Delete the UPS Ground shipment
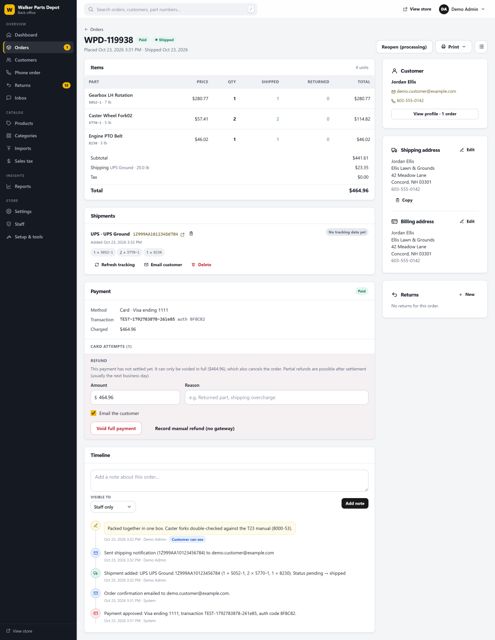Viewport: 495px width, 640px height. click(x=201, y=264)
